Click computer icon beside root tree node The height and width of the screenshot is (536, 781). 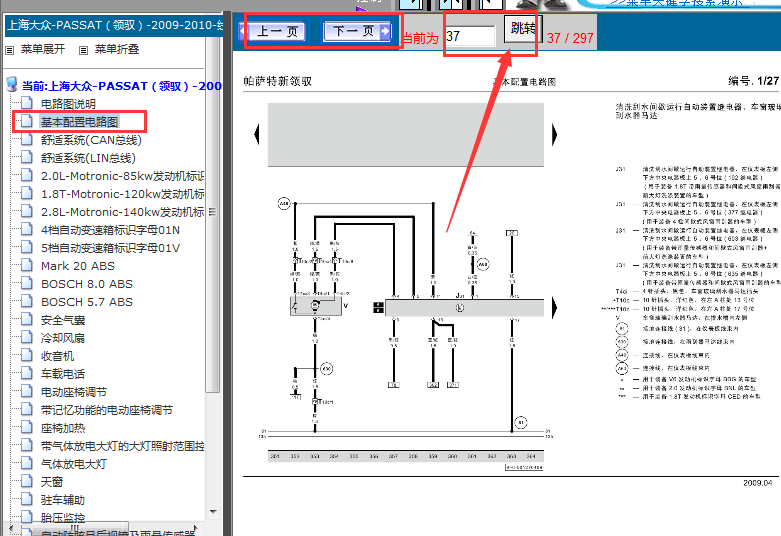point(11,85)
